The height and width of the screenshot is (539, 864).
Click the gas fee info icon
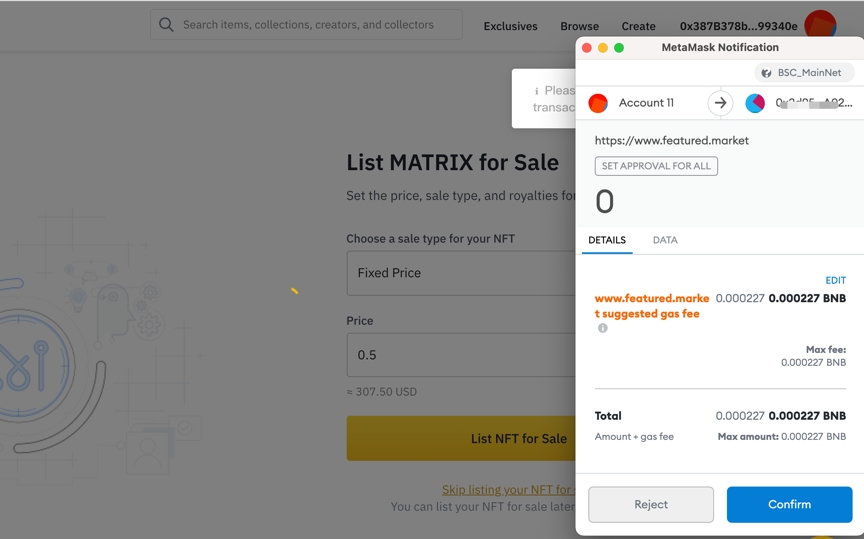[x=603, y=328]
